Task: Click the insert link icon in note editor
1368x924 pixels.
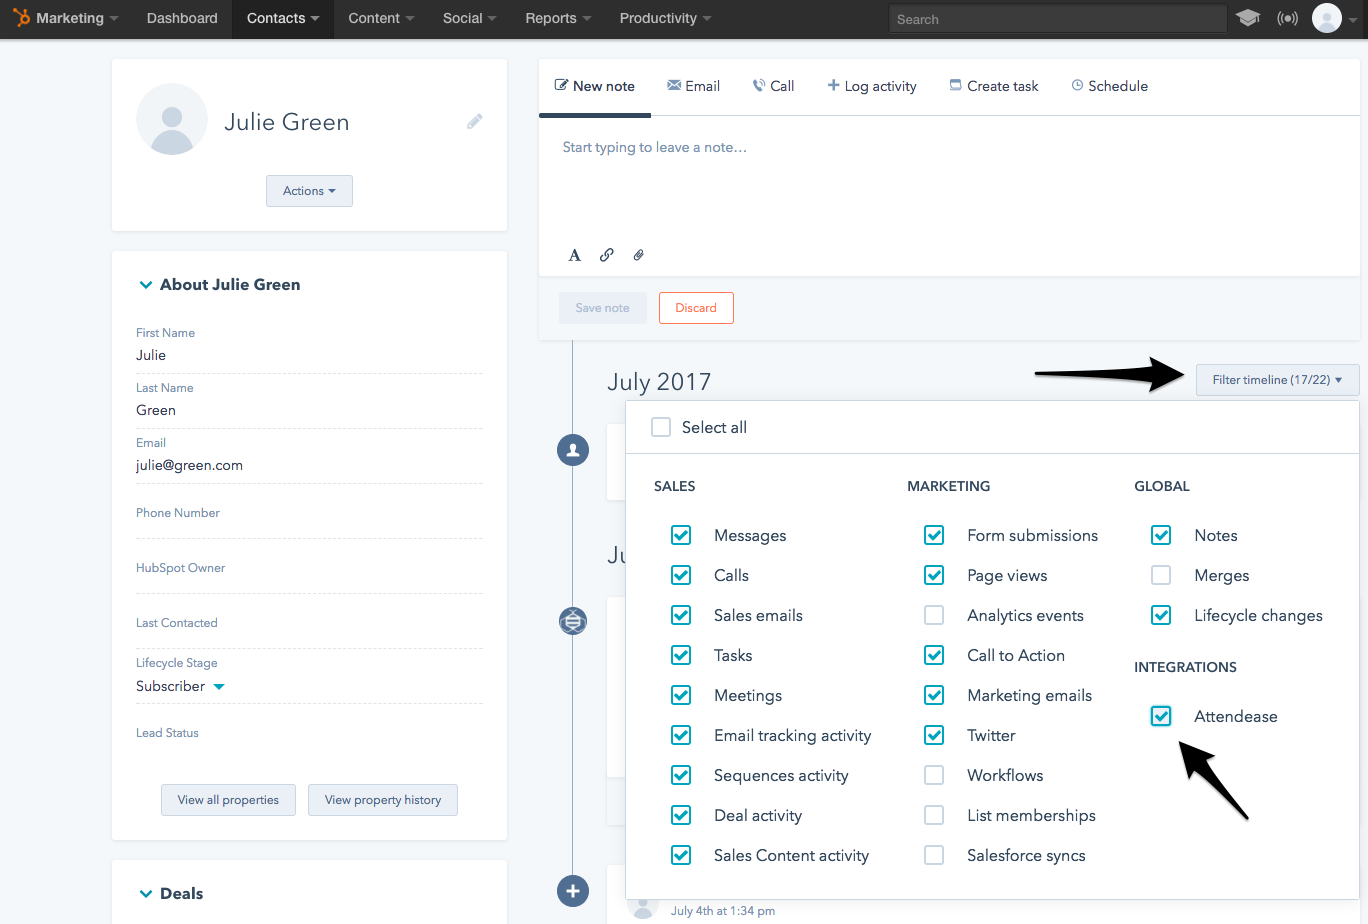Action: click(x=606, y=255)
